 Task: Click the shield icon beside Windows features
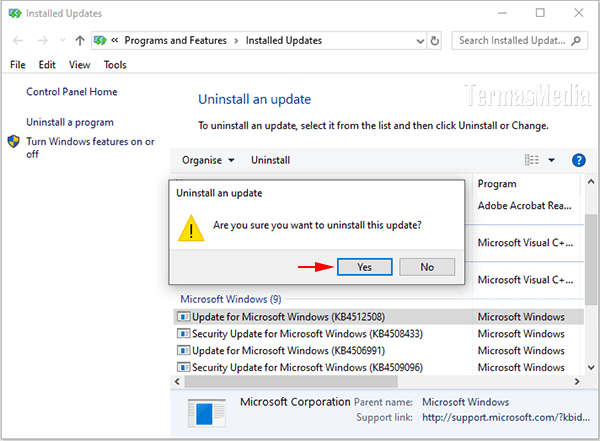[13, 142]
